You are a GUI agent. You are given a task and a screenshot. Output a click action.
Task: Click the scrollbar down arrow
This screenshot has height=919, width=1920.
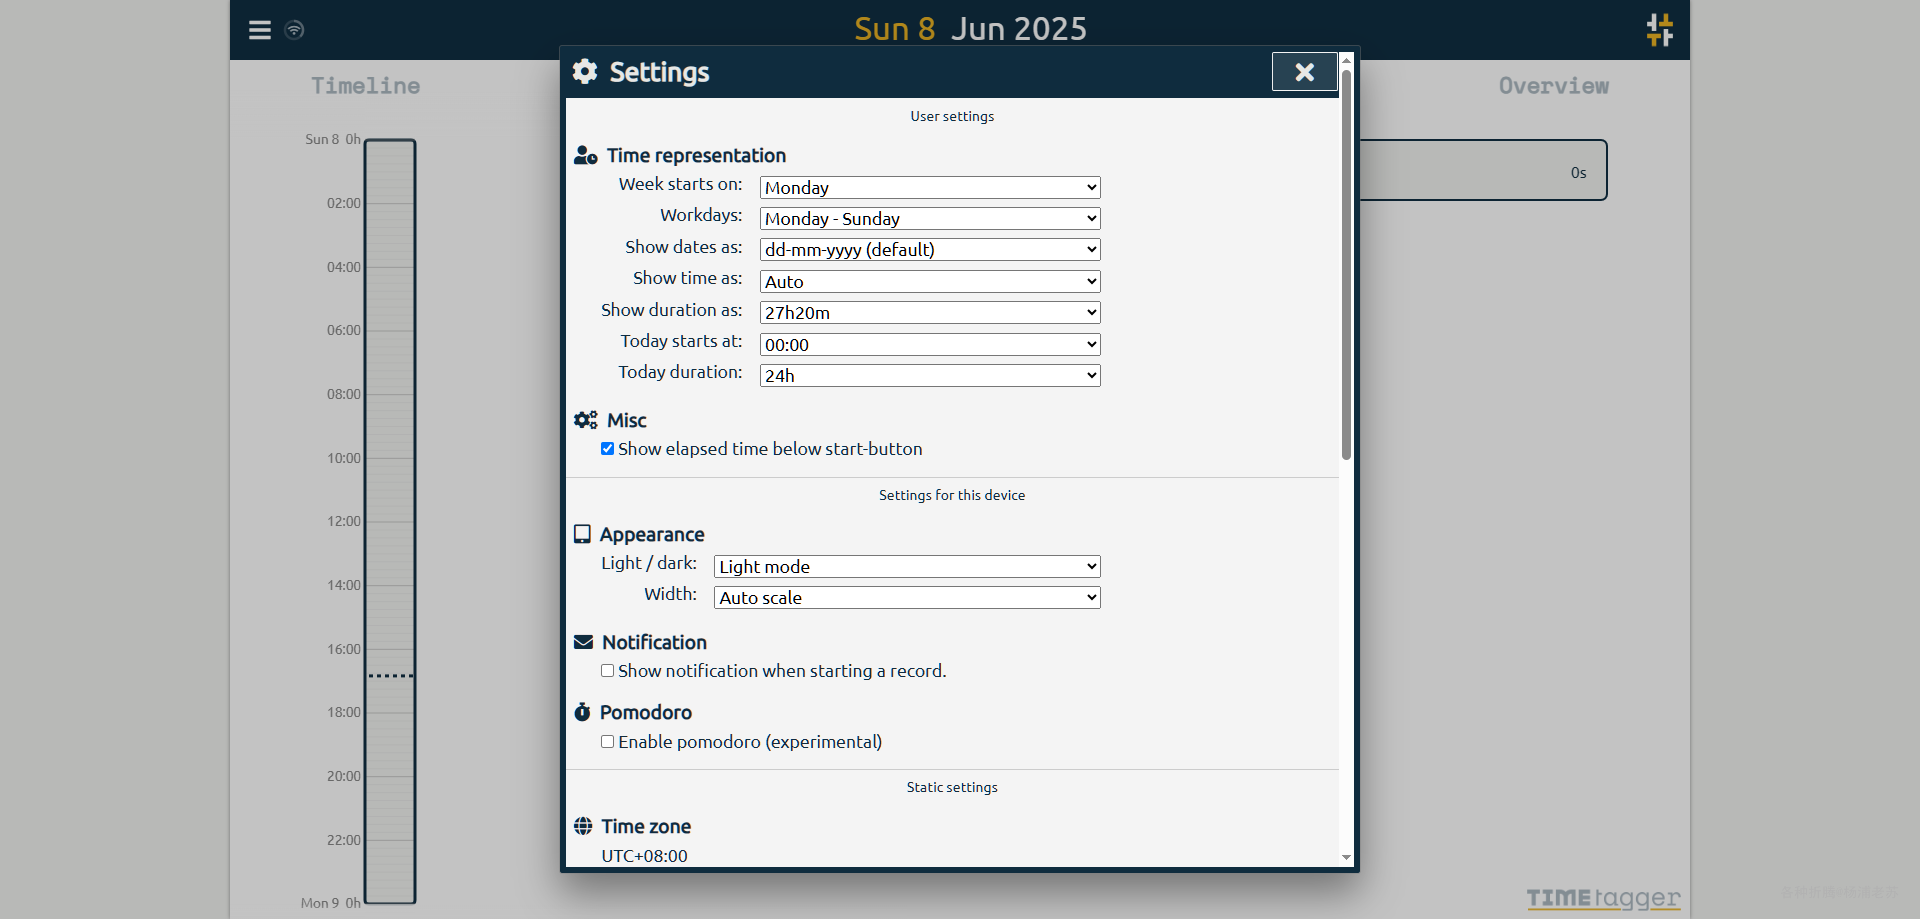1346,858
